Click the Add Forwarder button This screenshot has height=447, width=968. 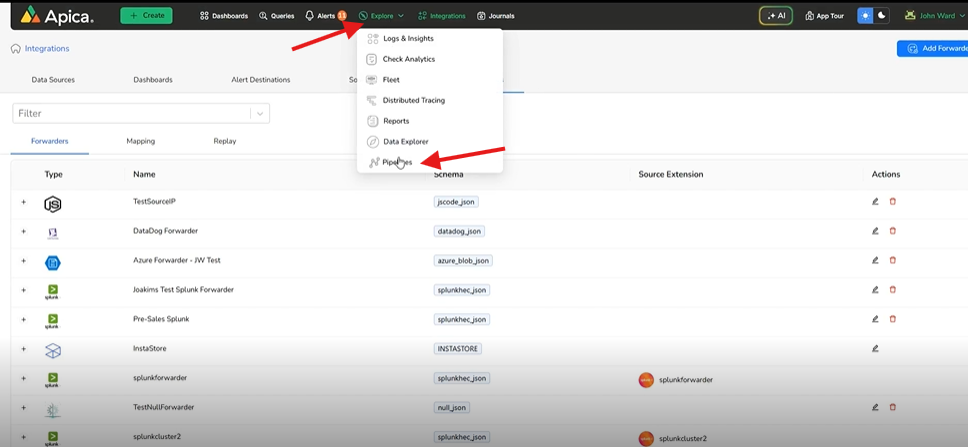click(x=933, y=48)
